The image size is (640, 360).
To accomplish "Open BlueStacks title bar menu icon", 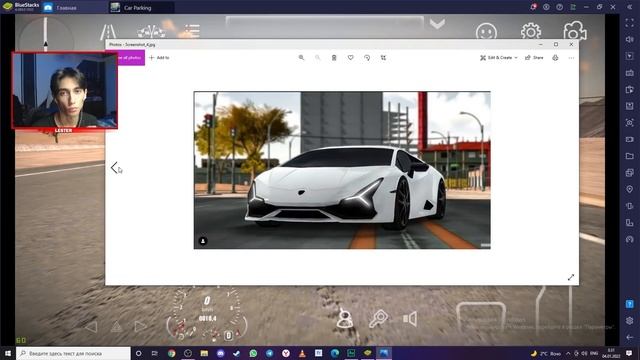I will pos(573,7).
